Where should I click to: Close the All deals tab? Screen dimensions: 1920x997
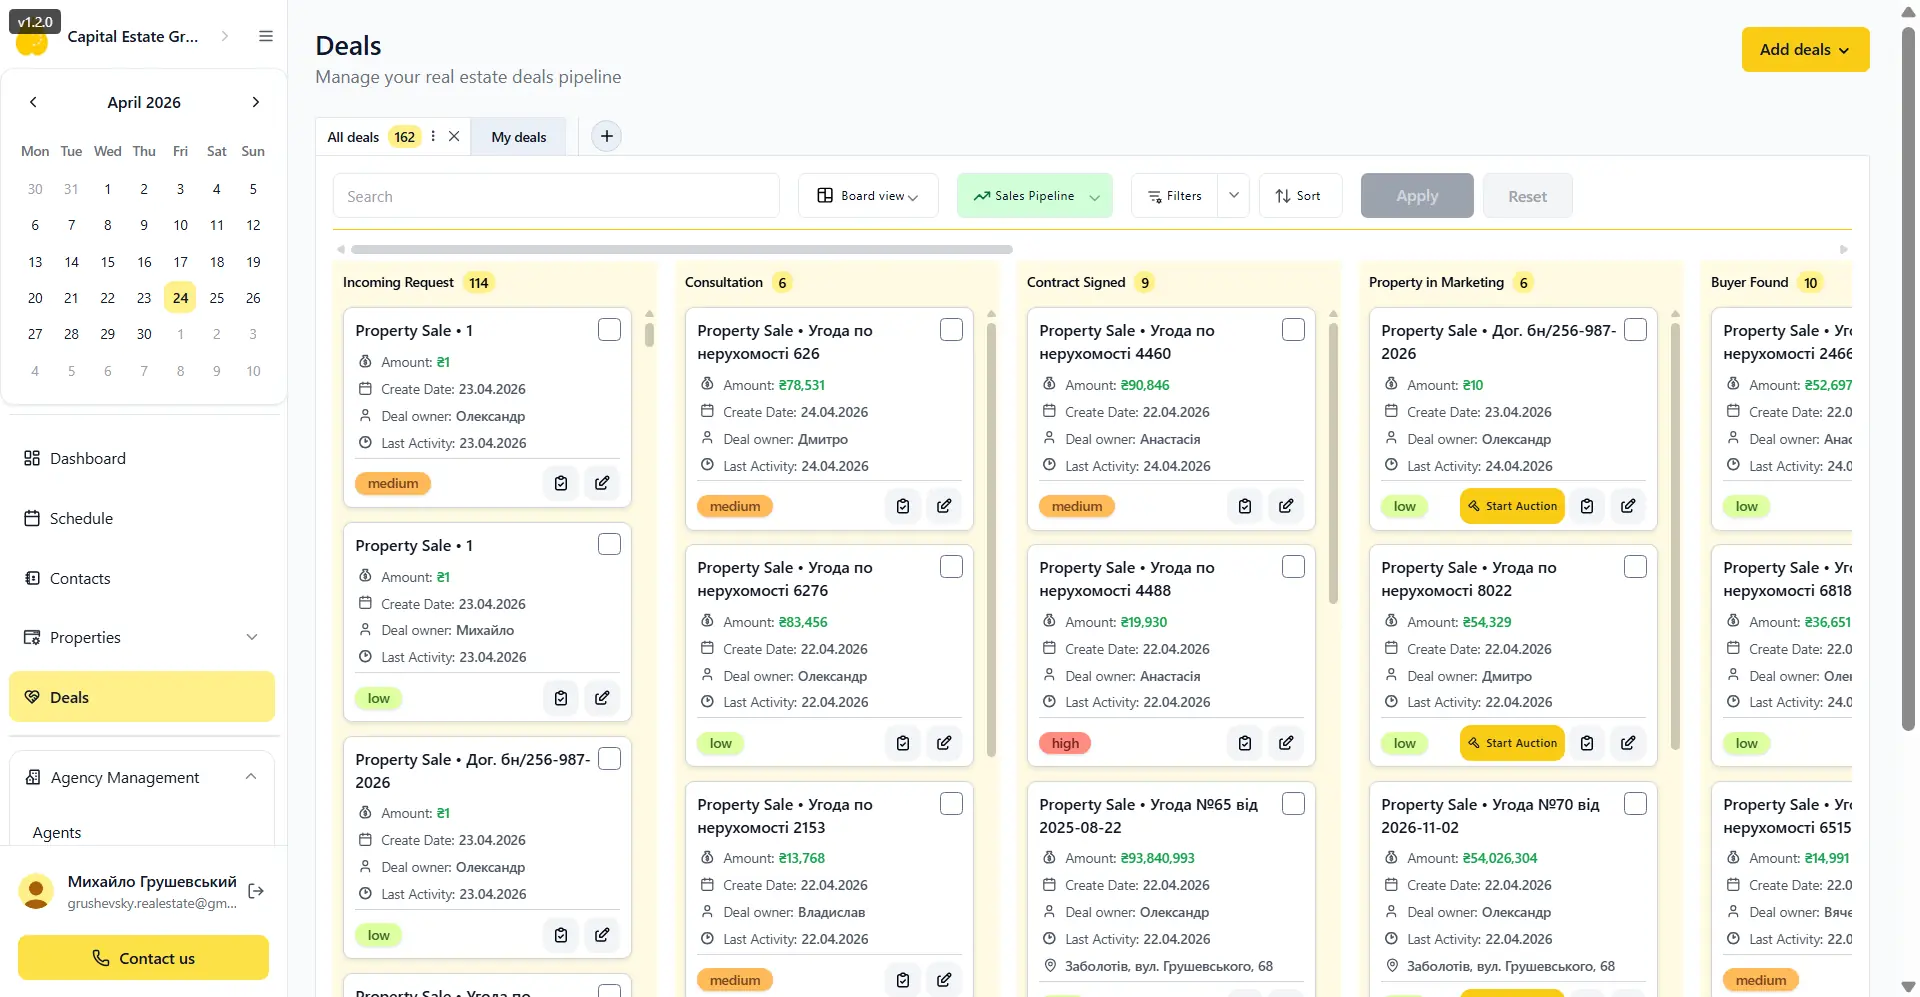pyautogui.click(x=454, y=136)
